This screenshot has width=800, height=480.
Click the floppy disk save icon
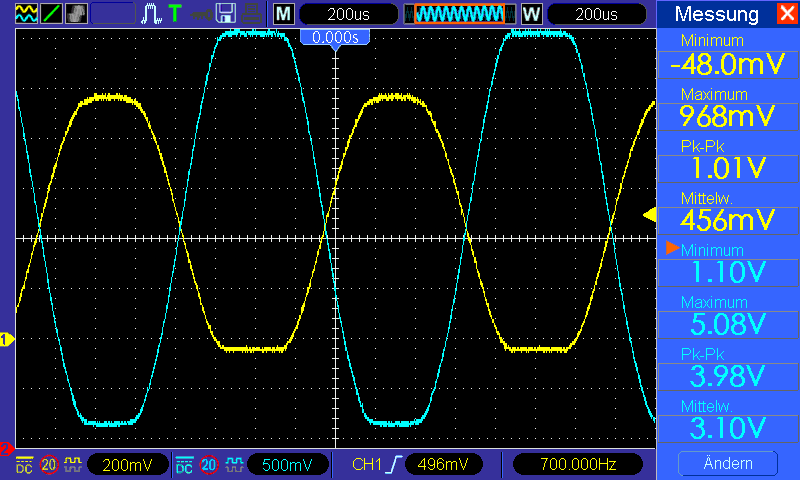(226, 14)
